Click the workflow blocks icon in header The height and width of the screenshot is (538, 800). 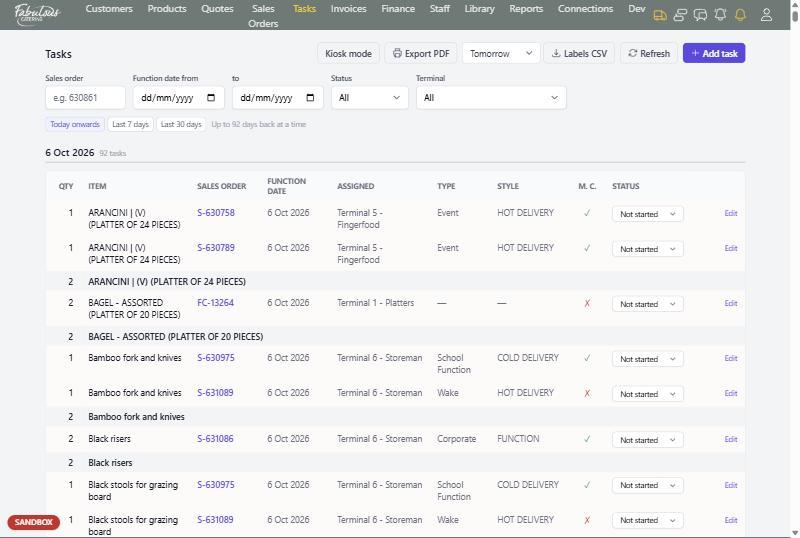tap(680, 15)
